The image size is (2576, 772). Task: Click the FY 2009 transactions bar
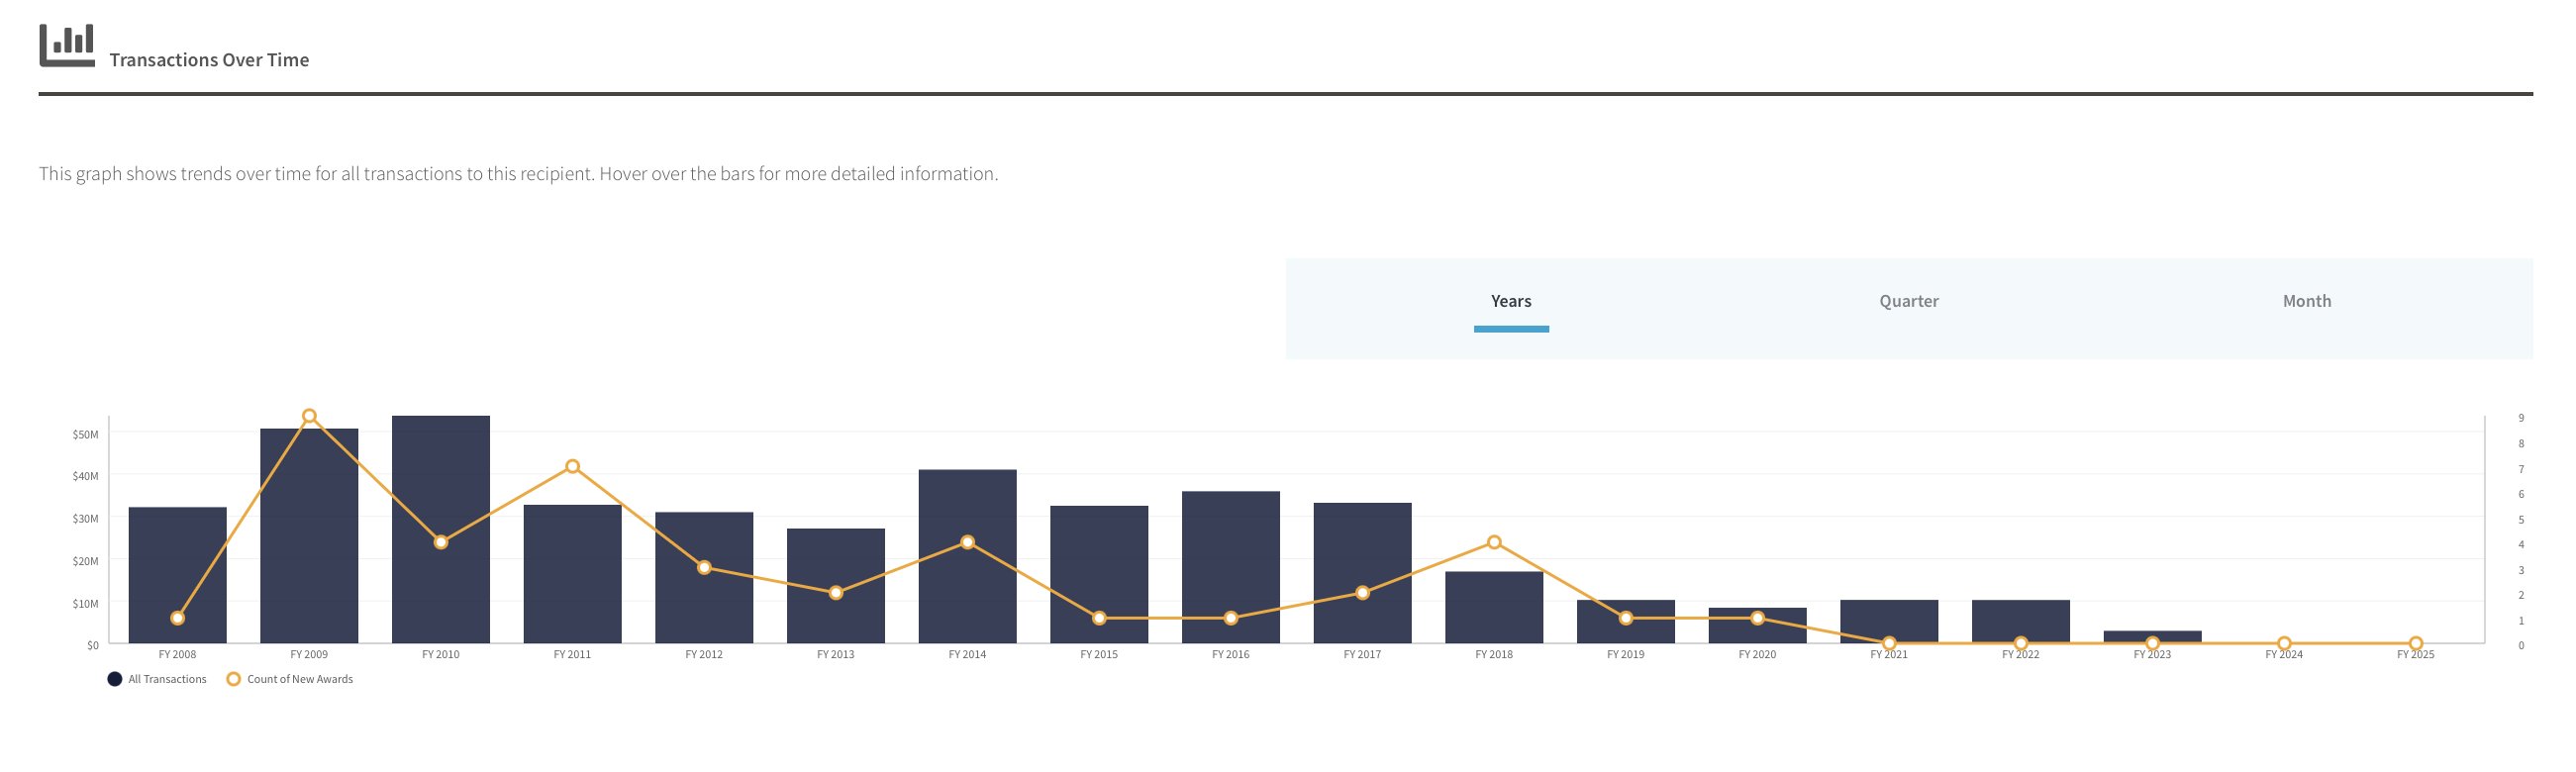[309, 536]
